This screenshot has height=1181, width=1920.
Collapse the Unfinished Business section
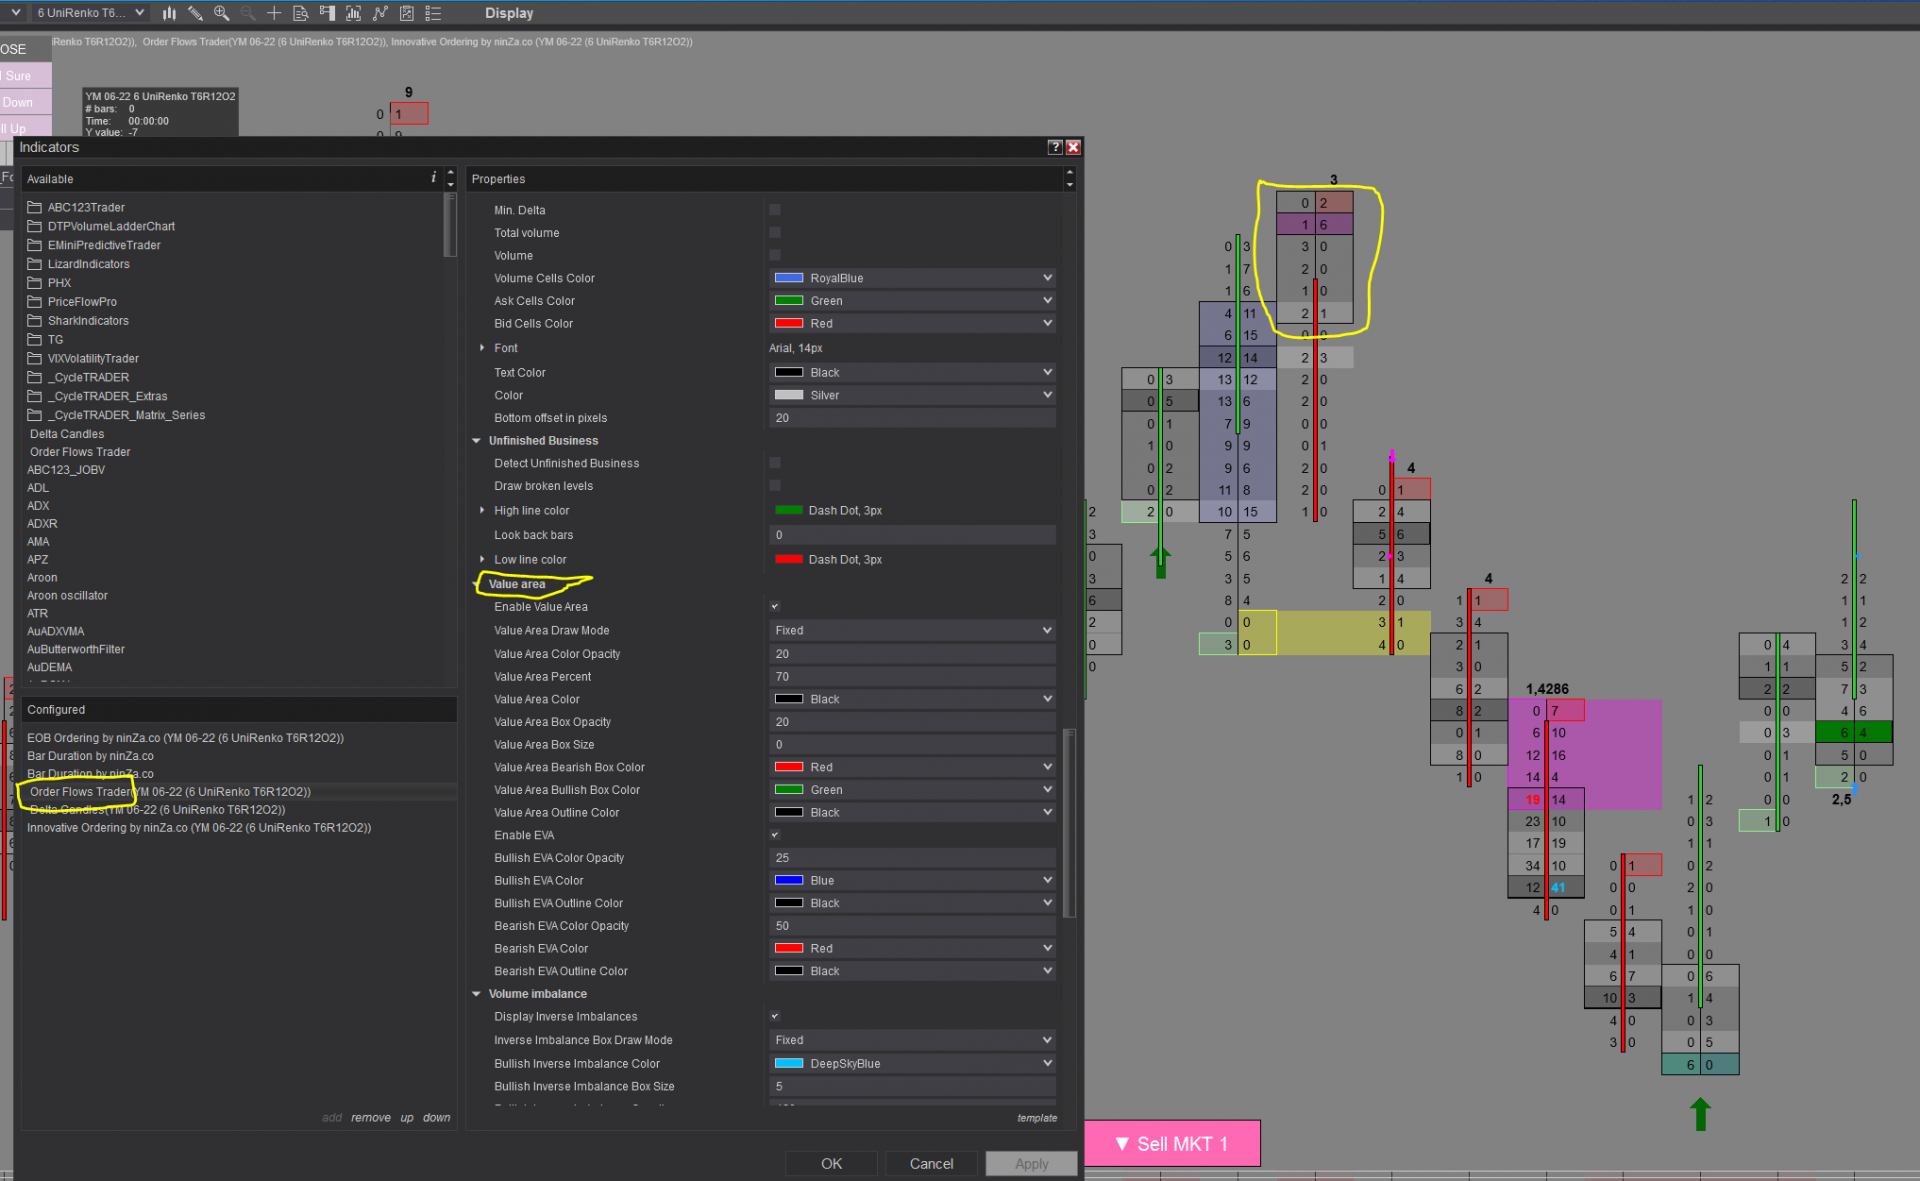(x=477, y=441)
